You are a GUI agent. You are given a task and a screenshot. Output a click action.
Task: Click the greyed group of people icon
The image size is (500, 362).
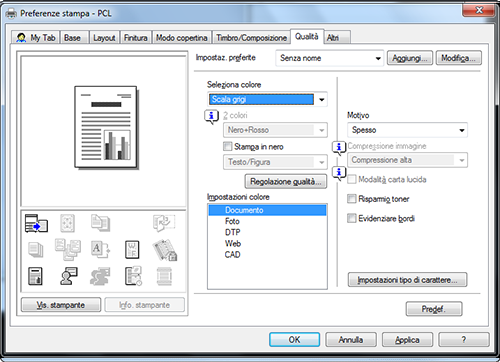tap(100, 276)
